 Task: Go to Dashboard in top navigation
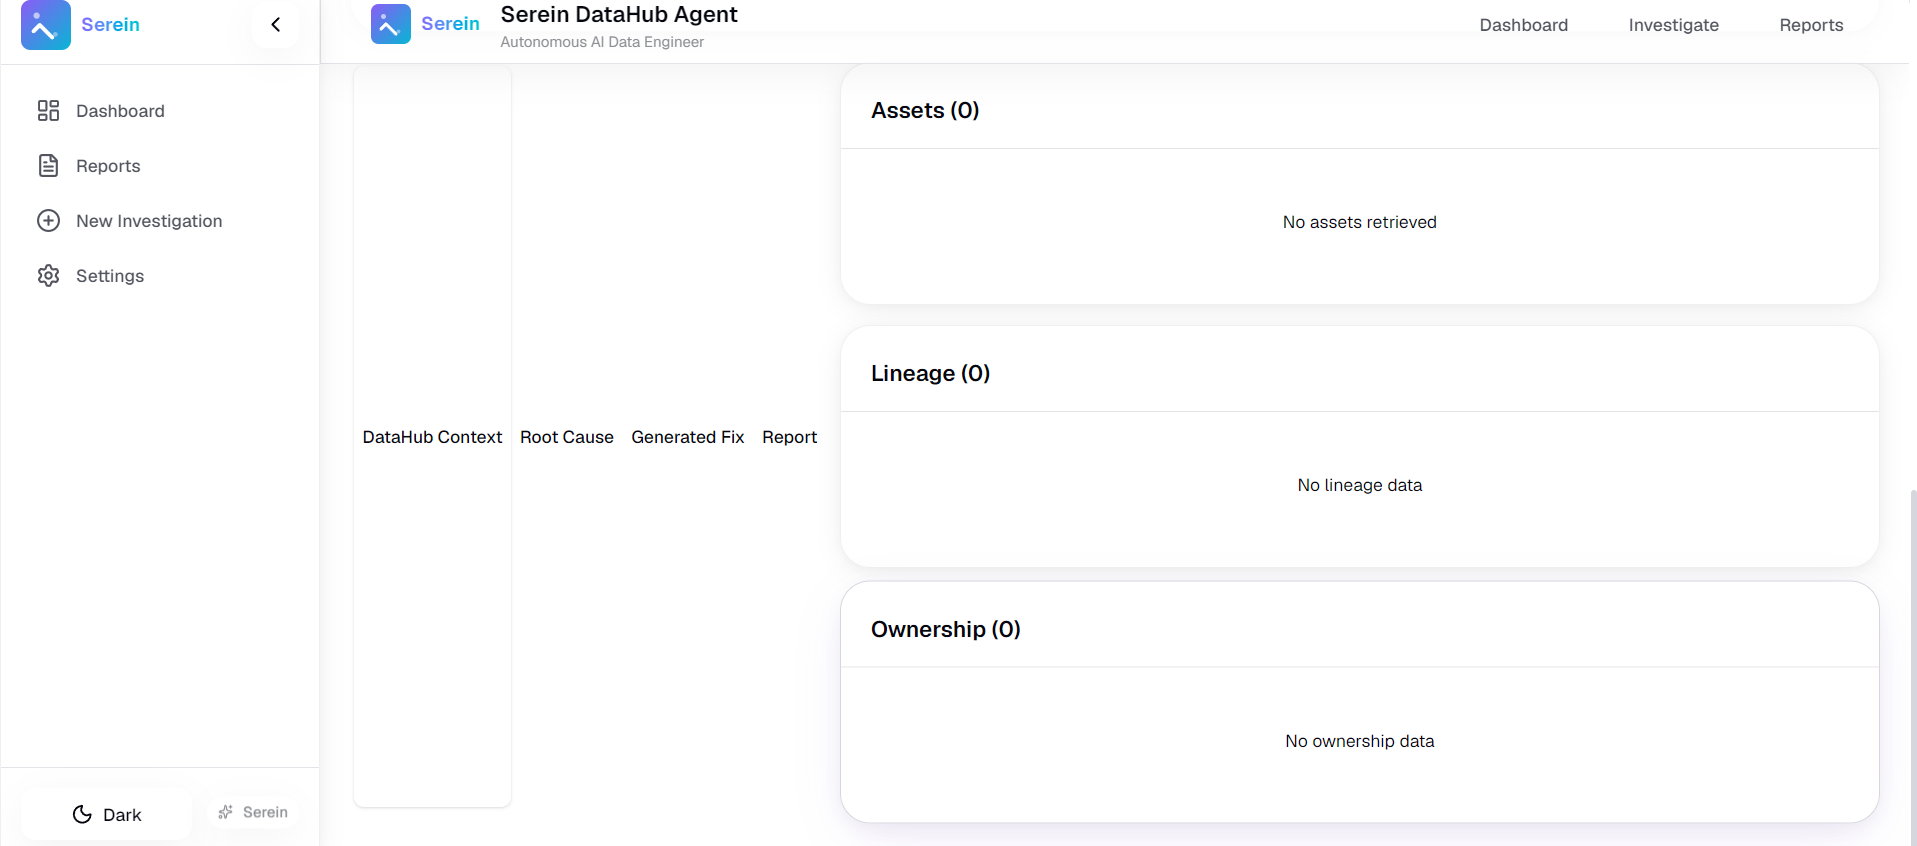coord(1523,25)
